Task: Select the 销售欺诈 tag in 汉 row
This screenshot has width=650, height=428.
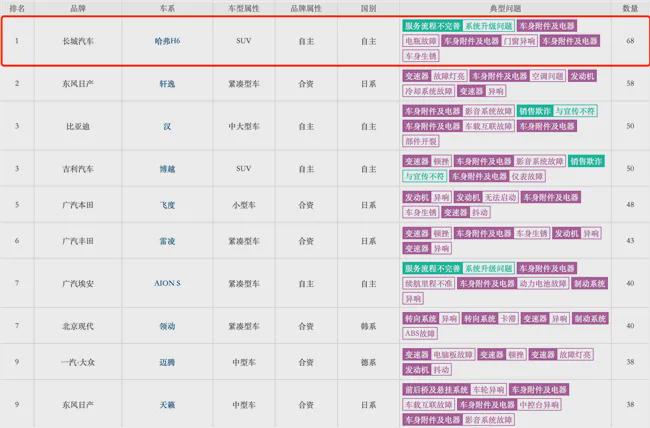Action: [535, 111]
